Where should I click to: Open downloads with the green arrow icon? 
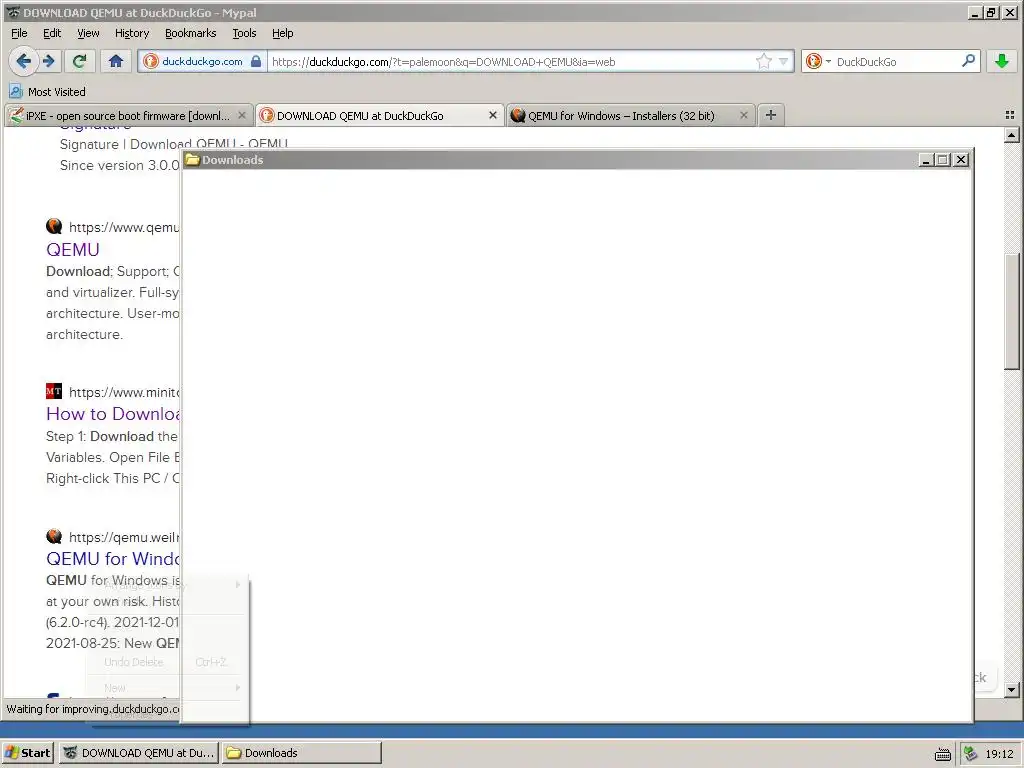pos(1002,61)
